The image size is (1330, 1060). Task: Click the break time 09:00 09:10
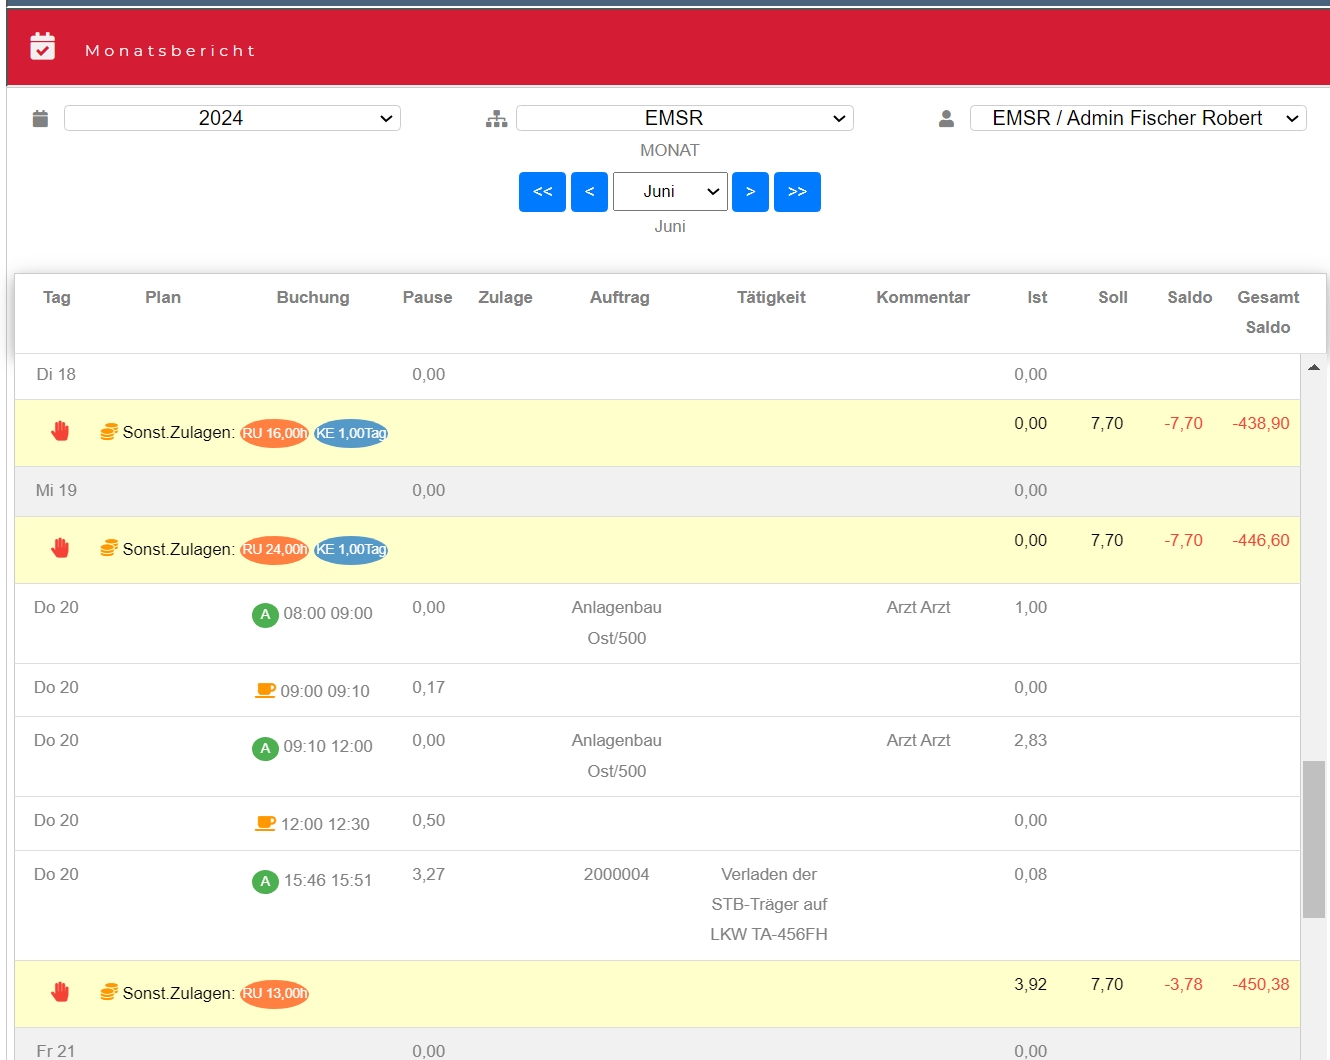pyautogui.click(x=325, y=691)
